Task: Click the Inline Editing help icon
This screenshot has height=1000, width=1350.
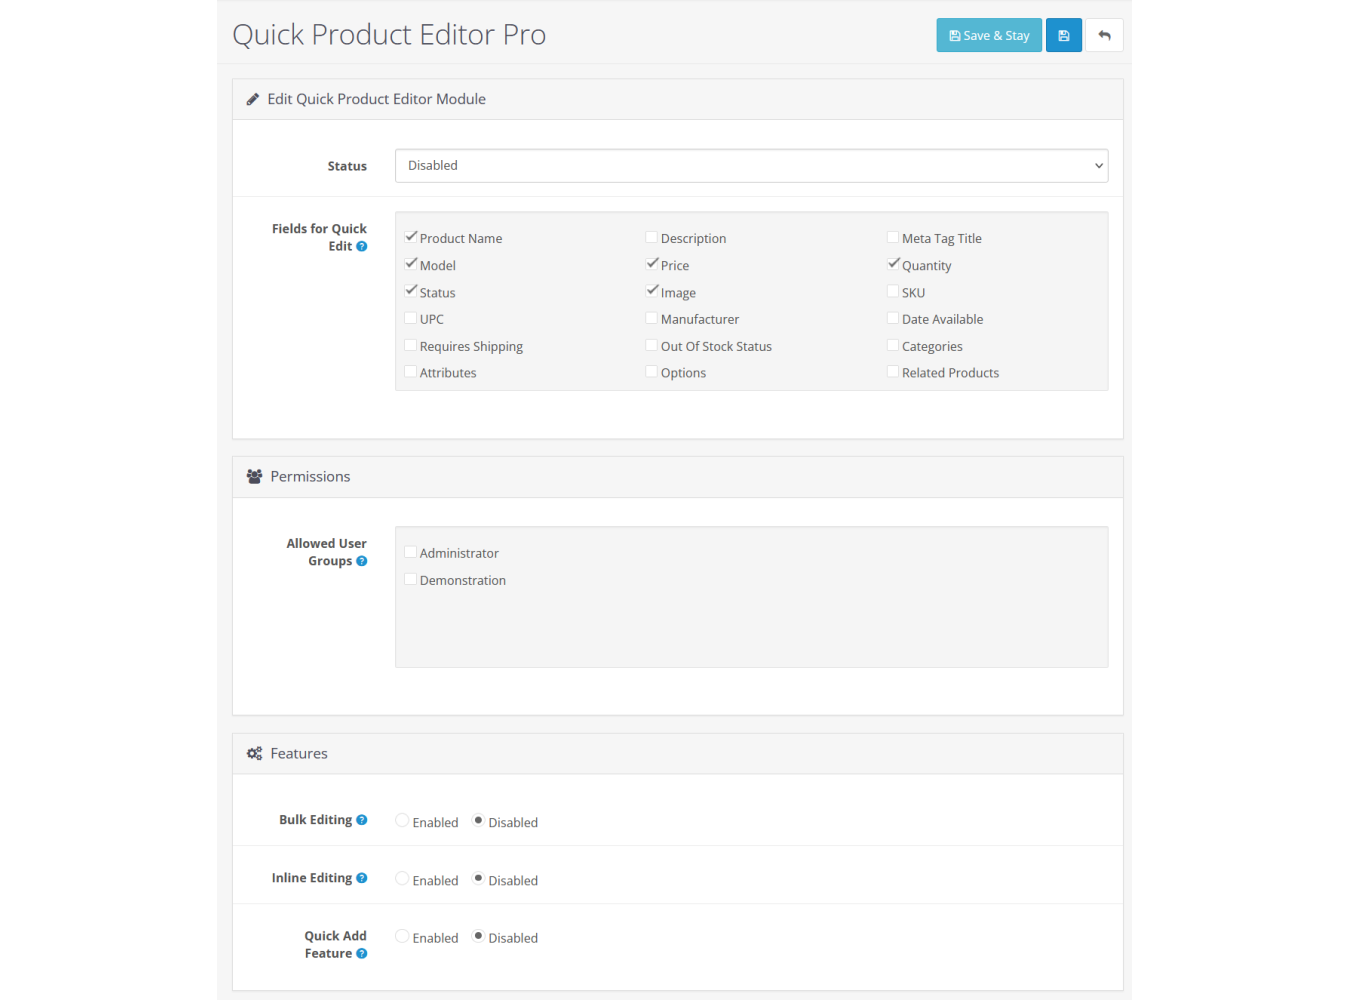Action: click(362, 878)
